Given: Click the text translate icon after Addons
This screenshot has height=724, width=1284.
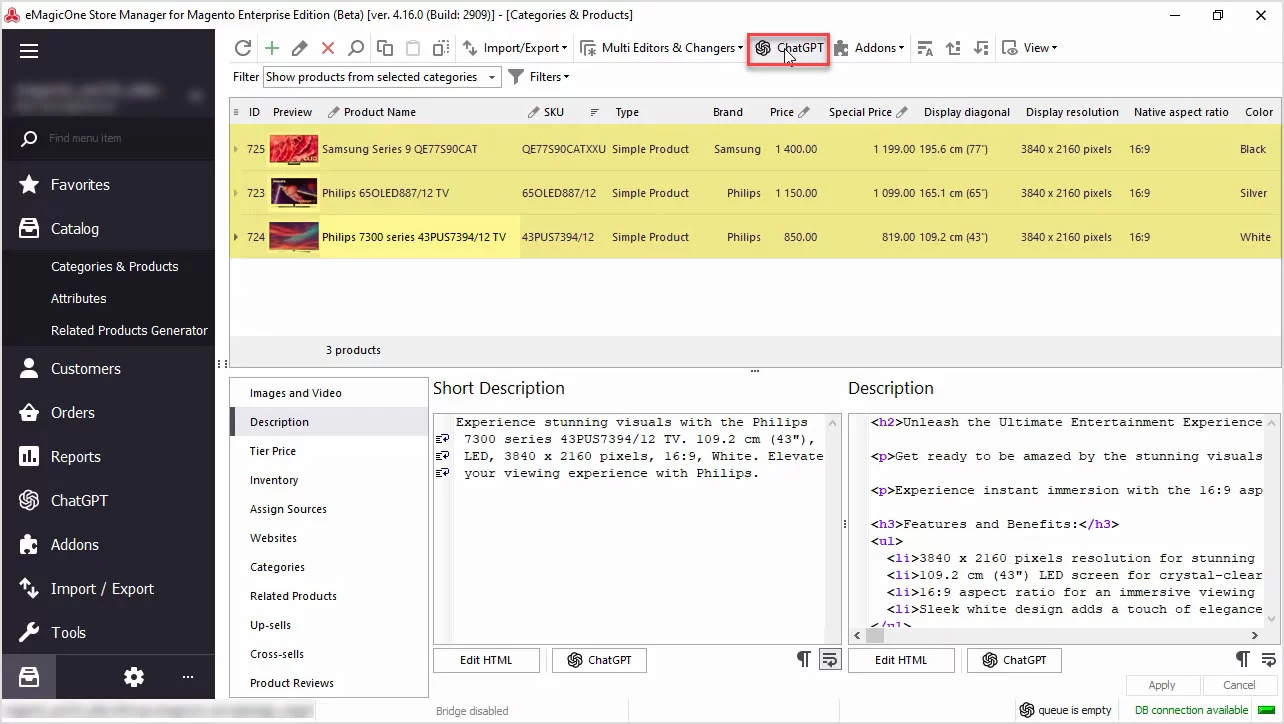Looking at the screenshot, I should (x=925, y=48).
